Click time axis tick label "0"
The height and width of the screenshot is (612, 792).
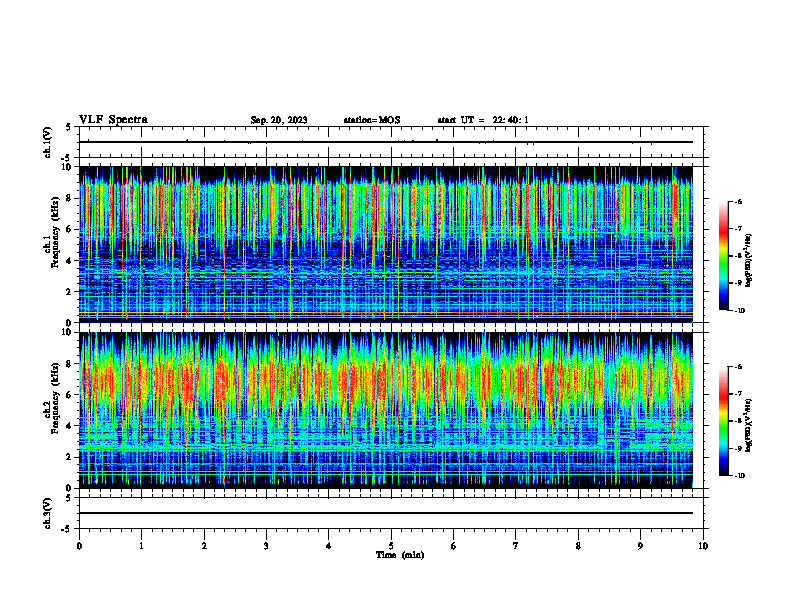click(79, 546)
